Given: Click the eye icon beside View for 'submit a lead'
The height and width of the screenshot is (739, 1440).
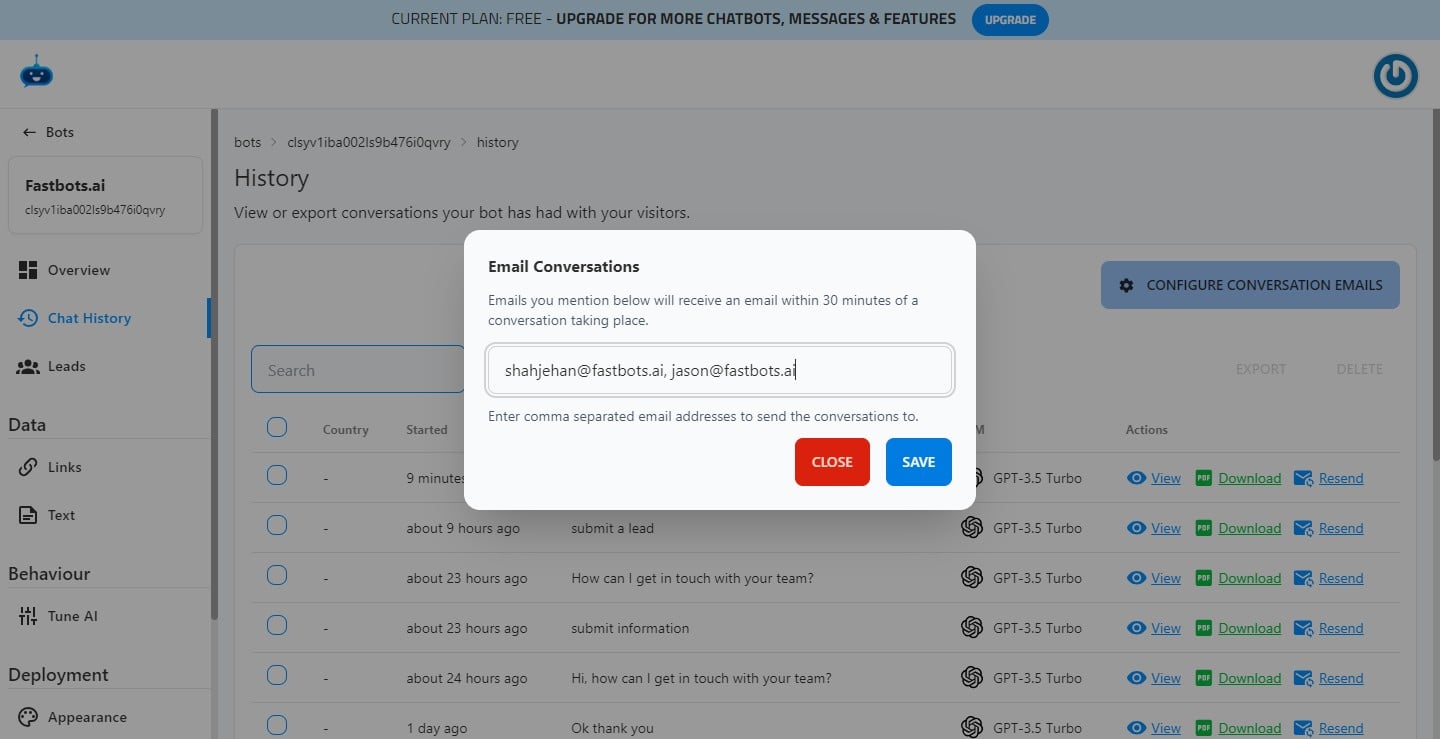Looking at the screenshot, I should tap(1136, 528).
